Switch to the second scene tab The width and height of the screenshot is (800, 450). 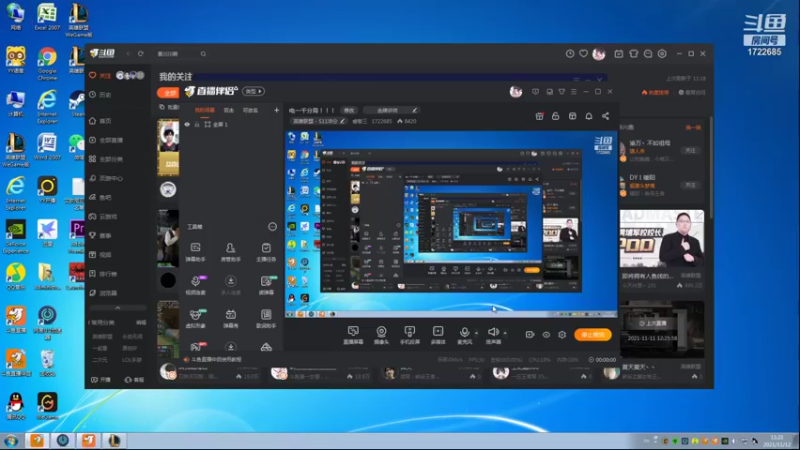pos(229,110)
